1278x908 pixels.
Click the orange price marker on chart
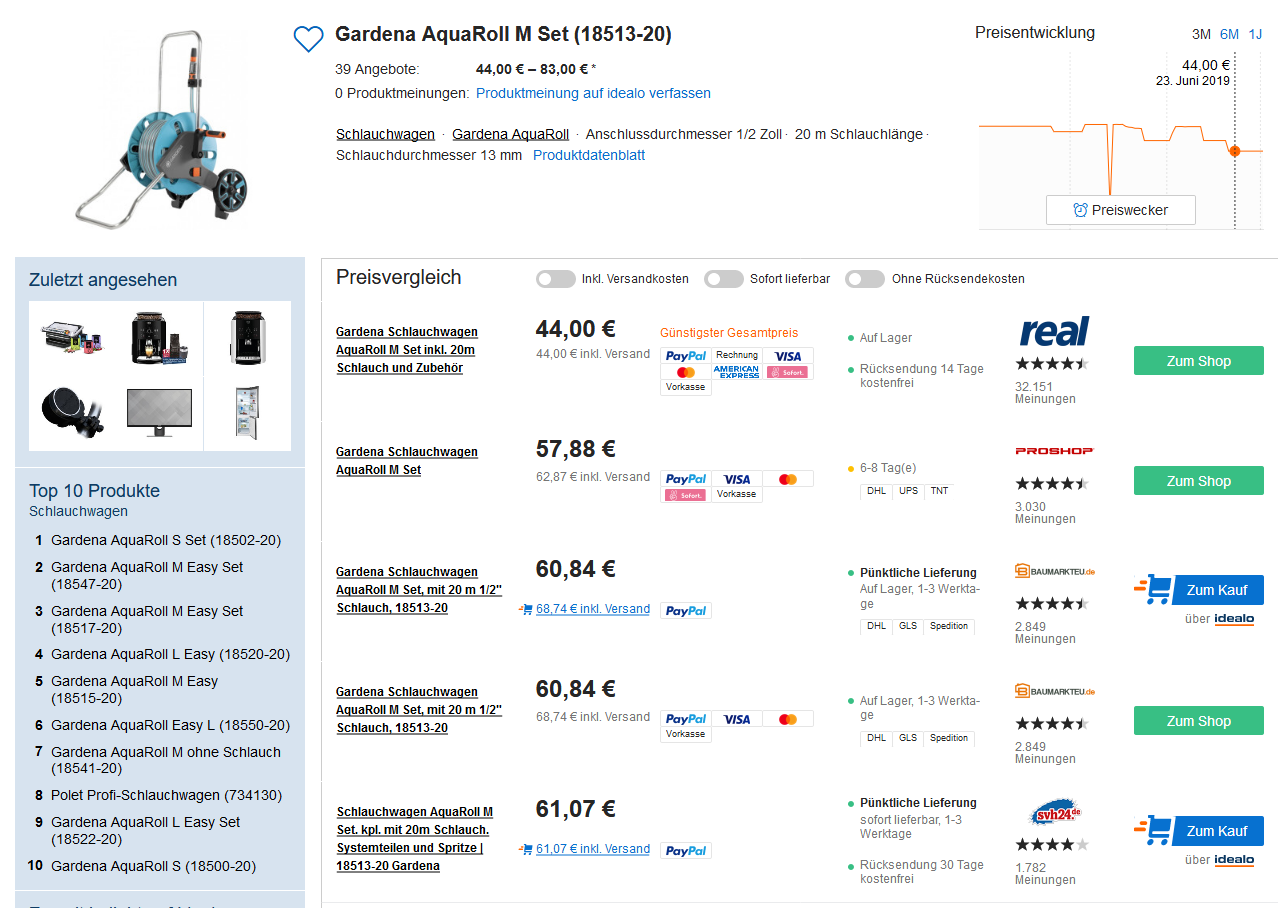pos(1234,151)
